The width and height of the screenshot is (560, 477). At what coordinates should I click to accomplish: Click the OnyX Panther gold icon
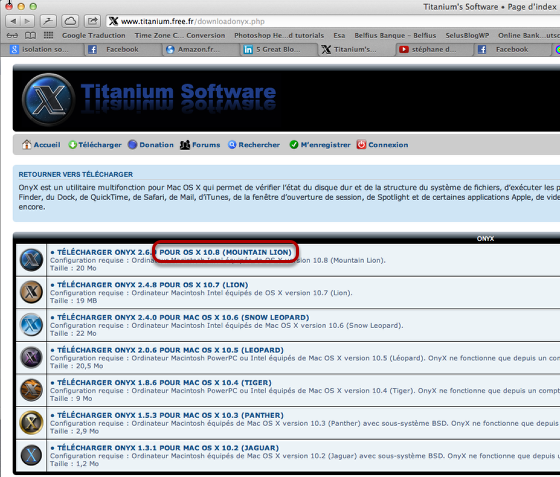coord(31,422)
